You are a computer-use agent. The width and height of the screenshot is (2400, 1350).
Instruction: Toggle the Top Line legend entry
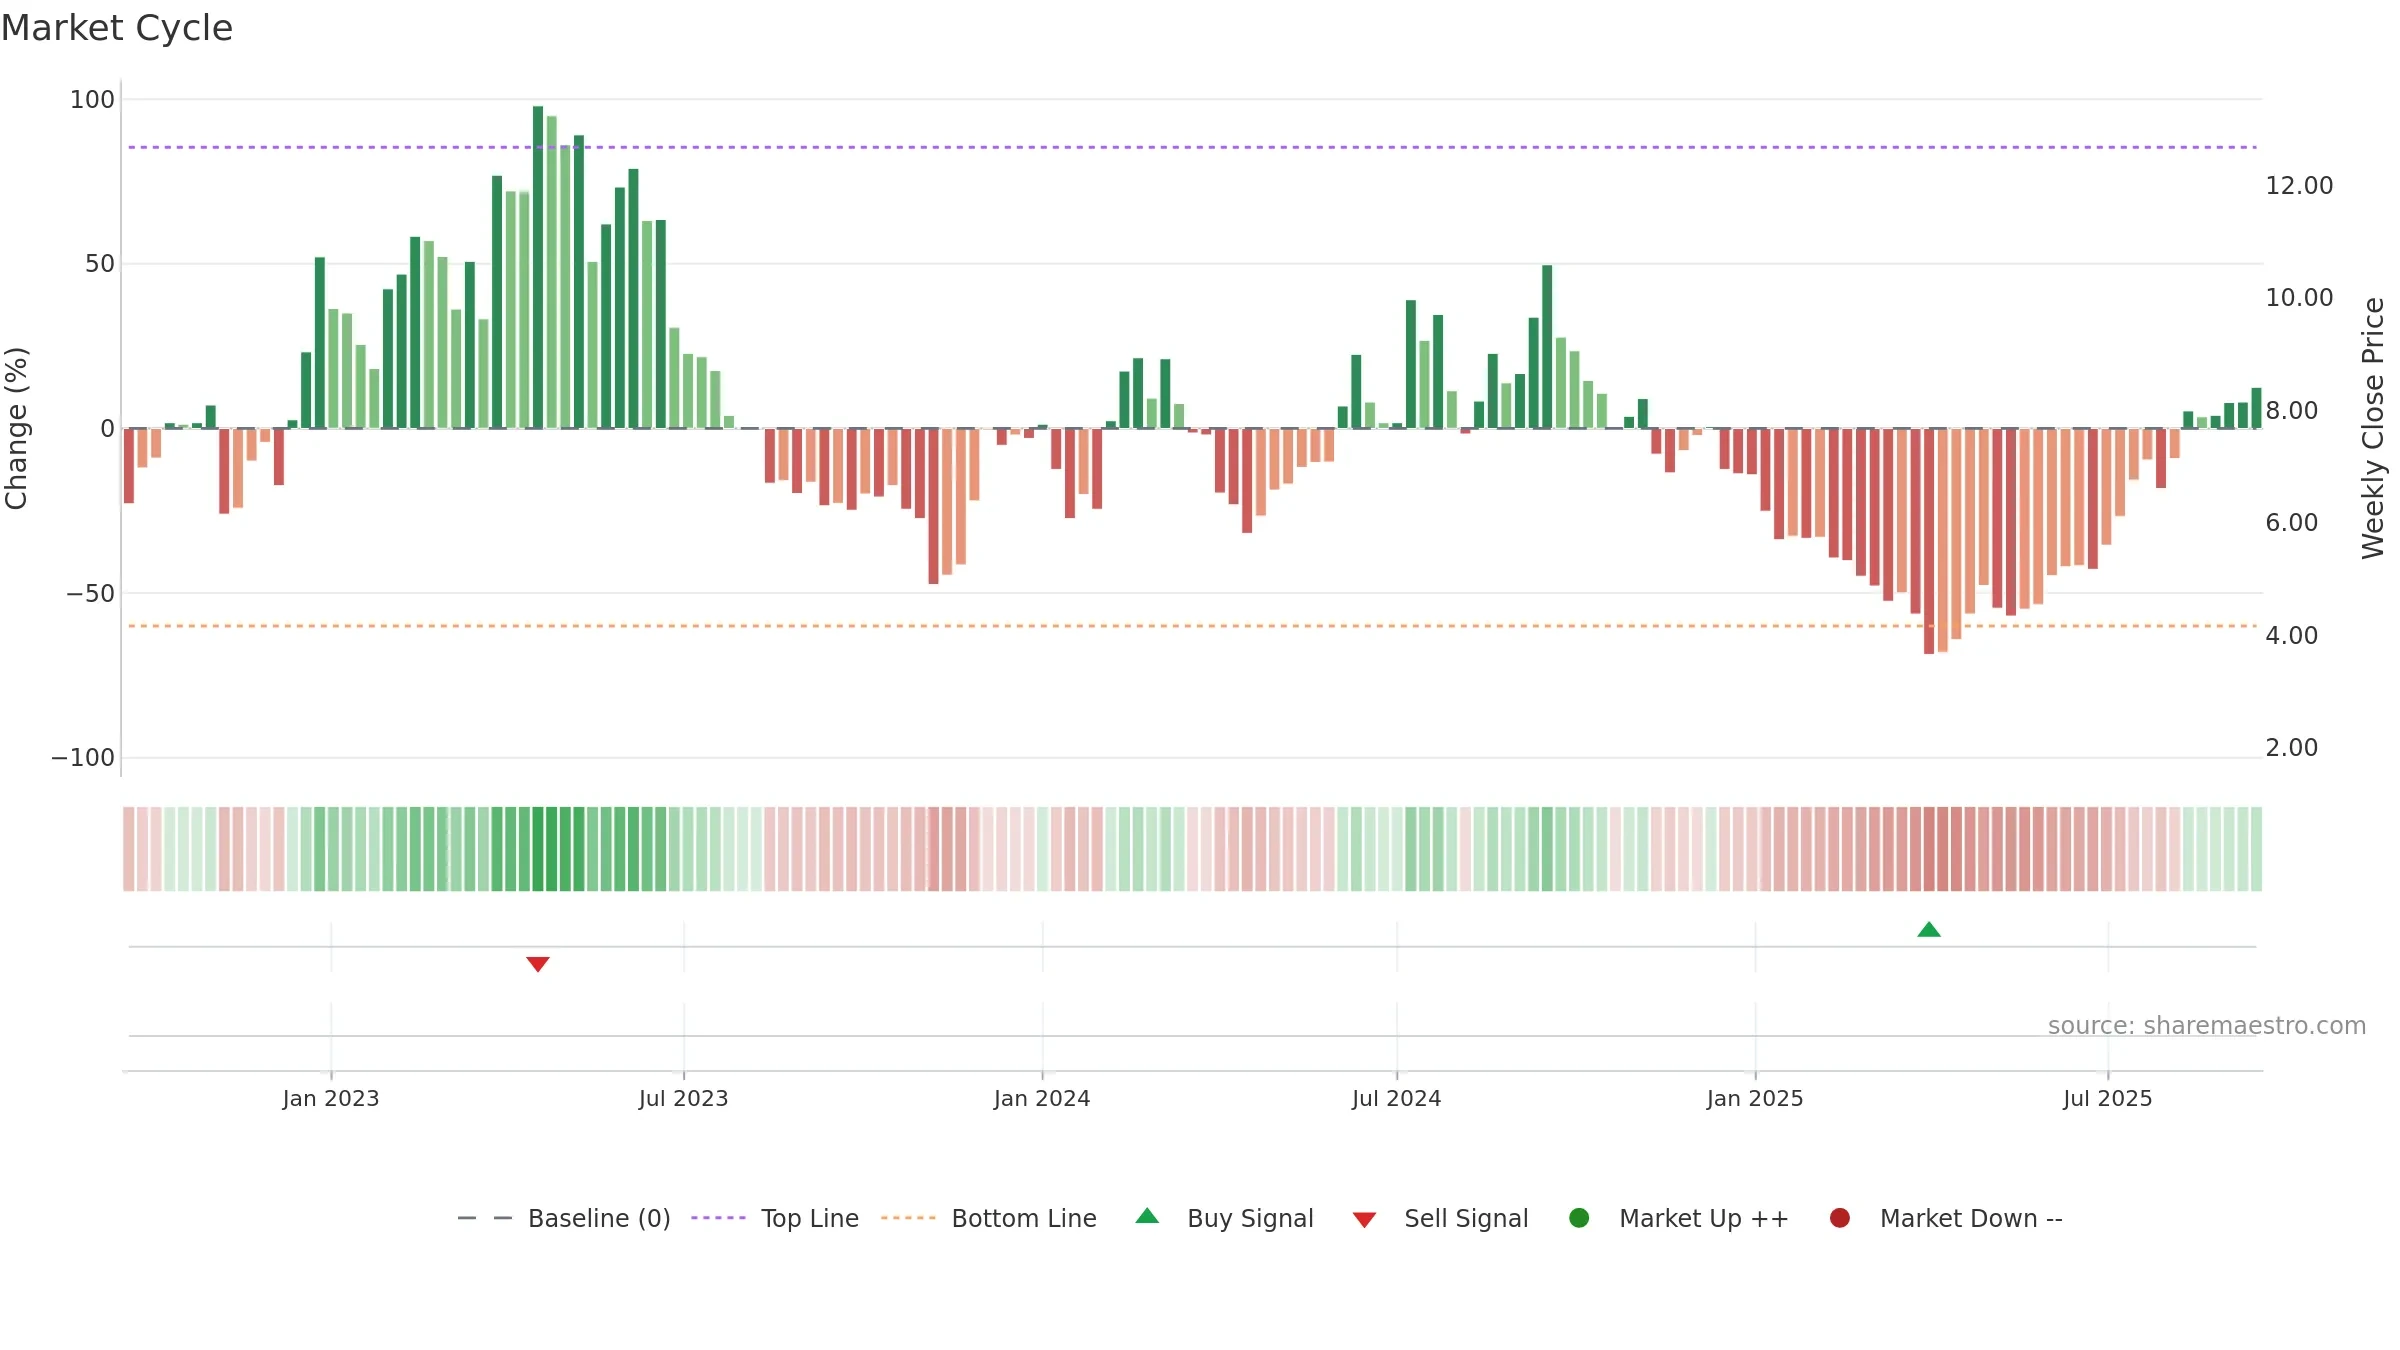(x=774, y=1218)
